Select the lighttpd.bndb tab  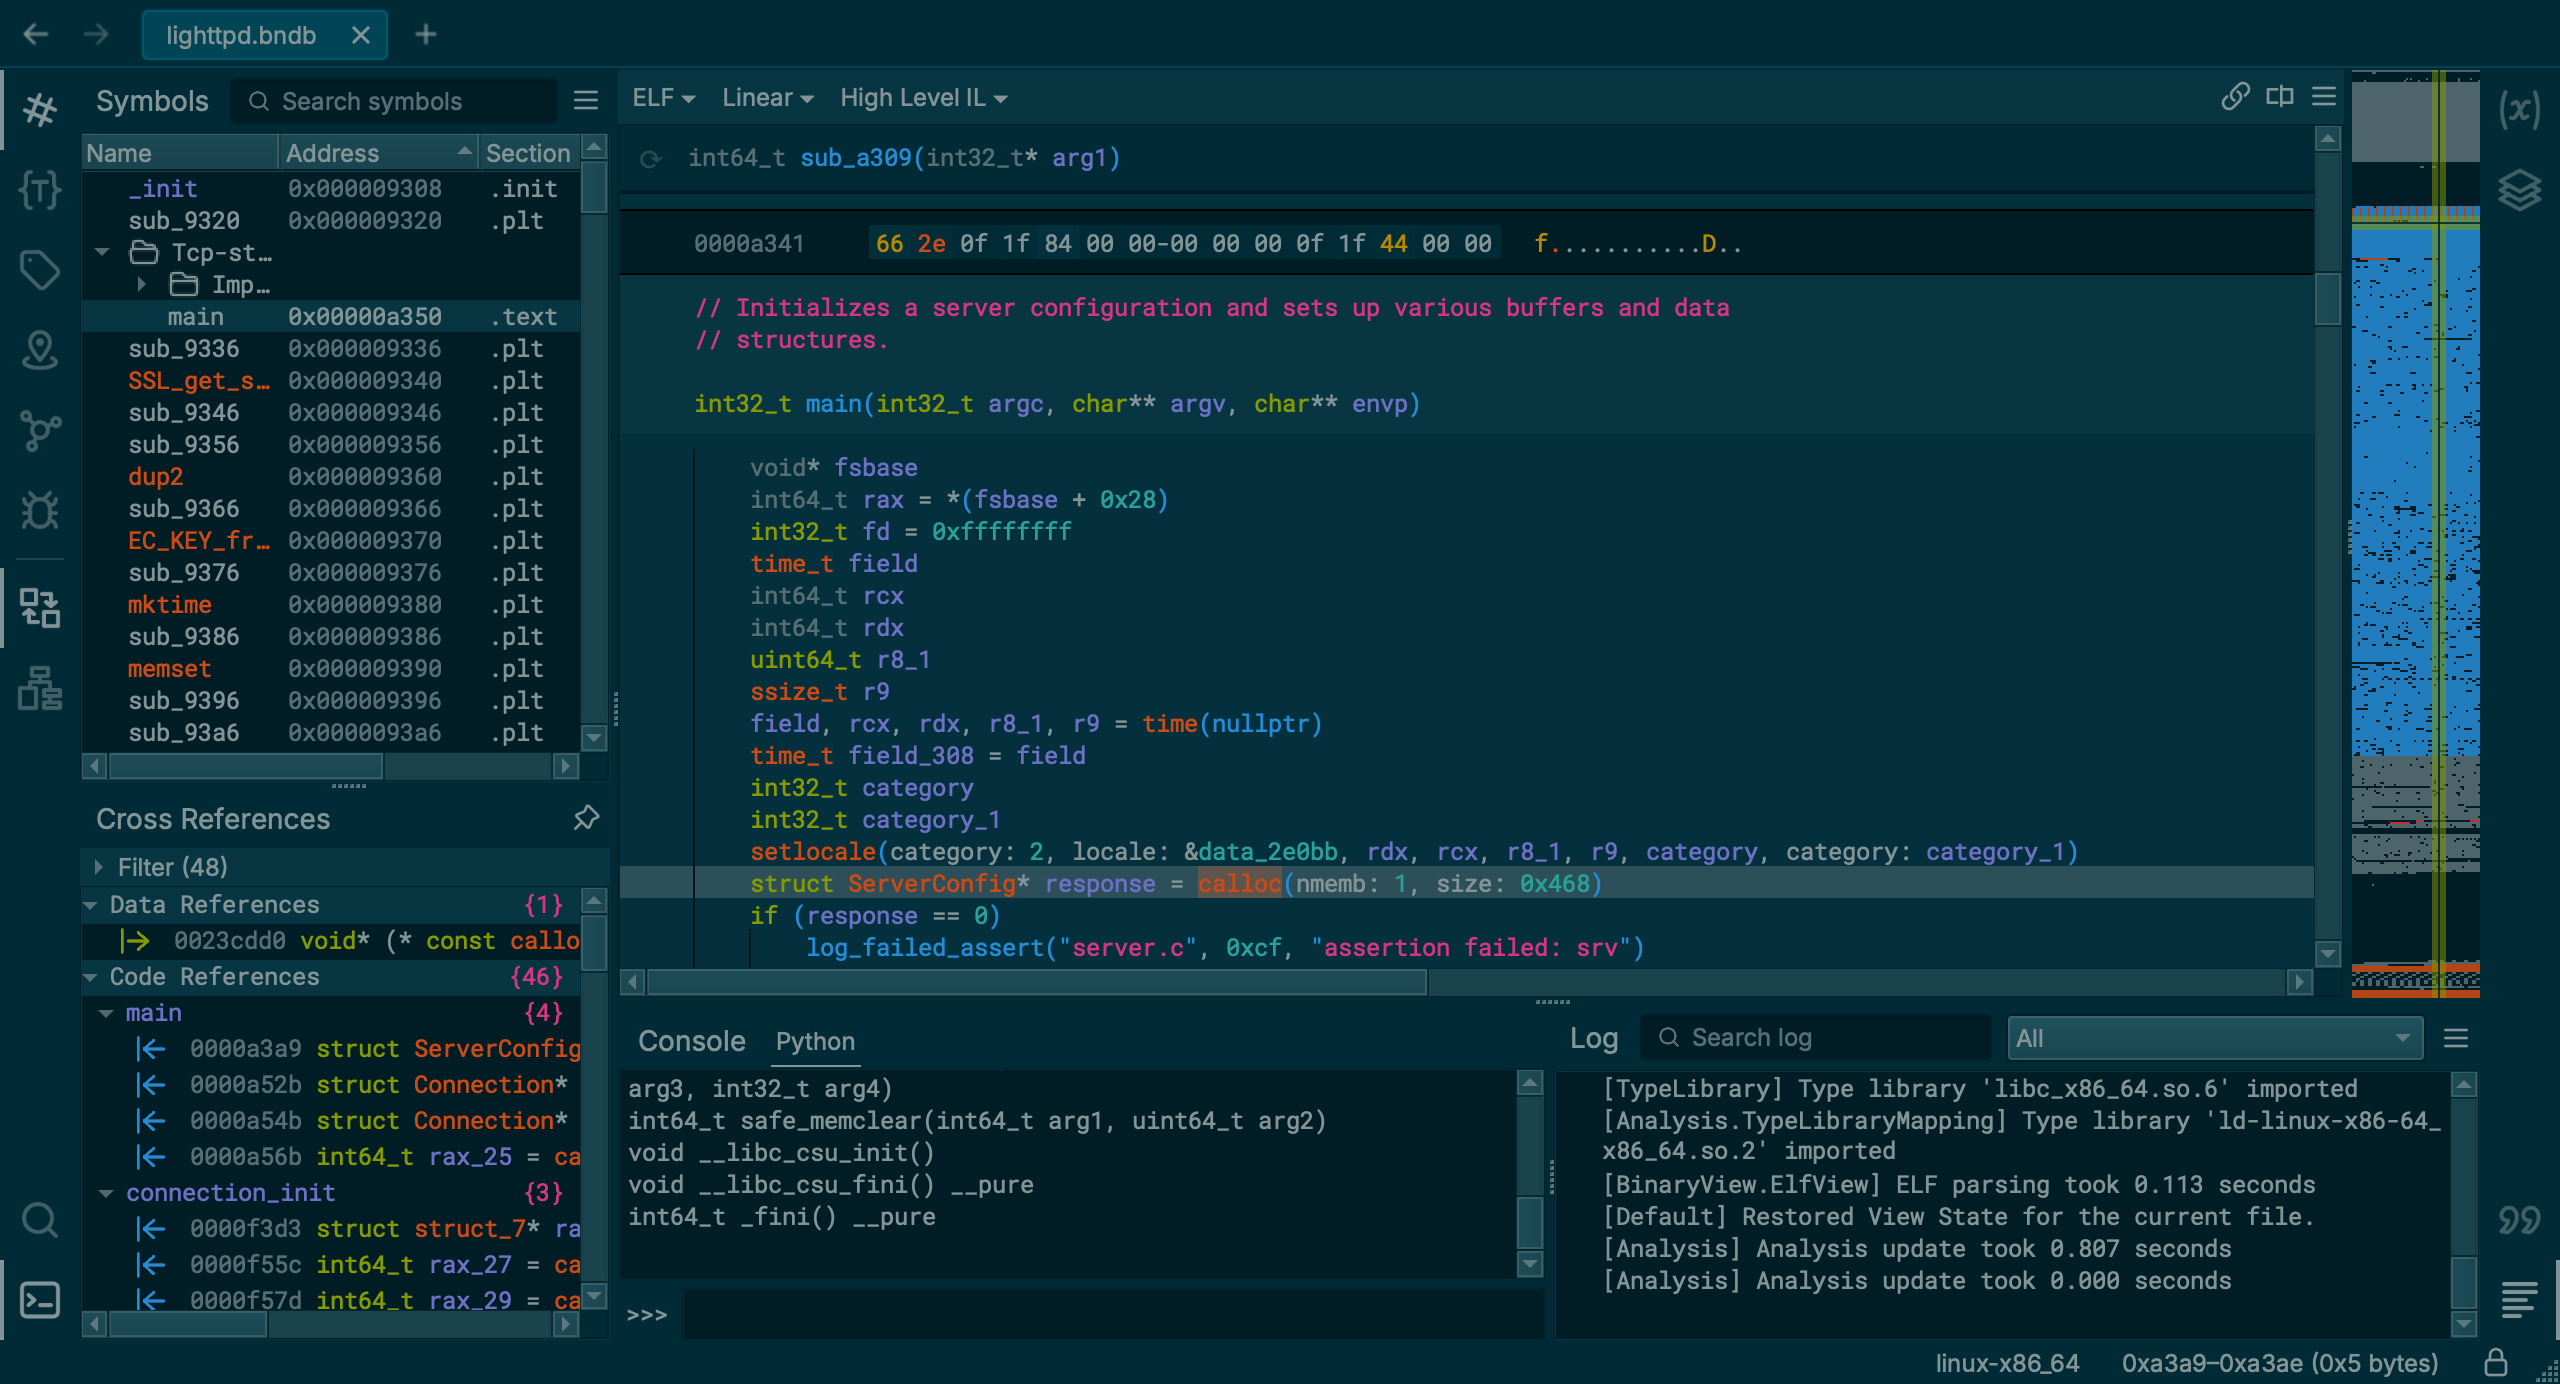241,35
